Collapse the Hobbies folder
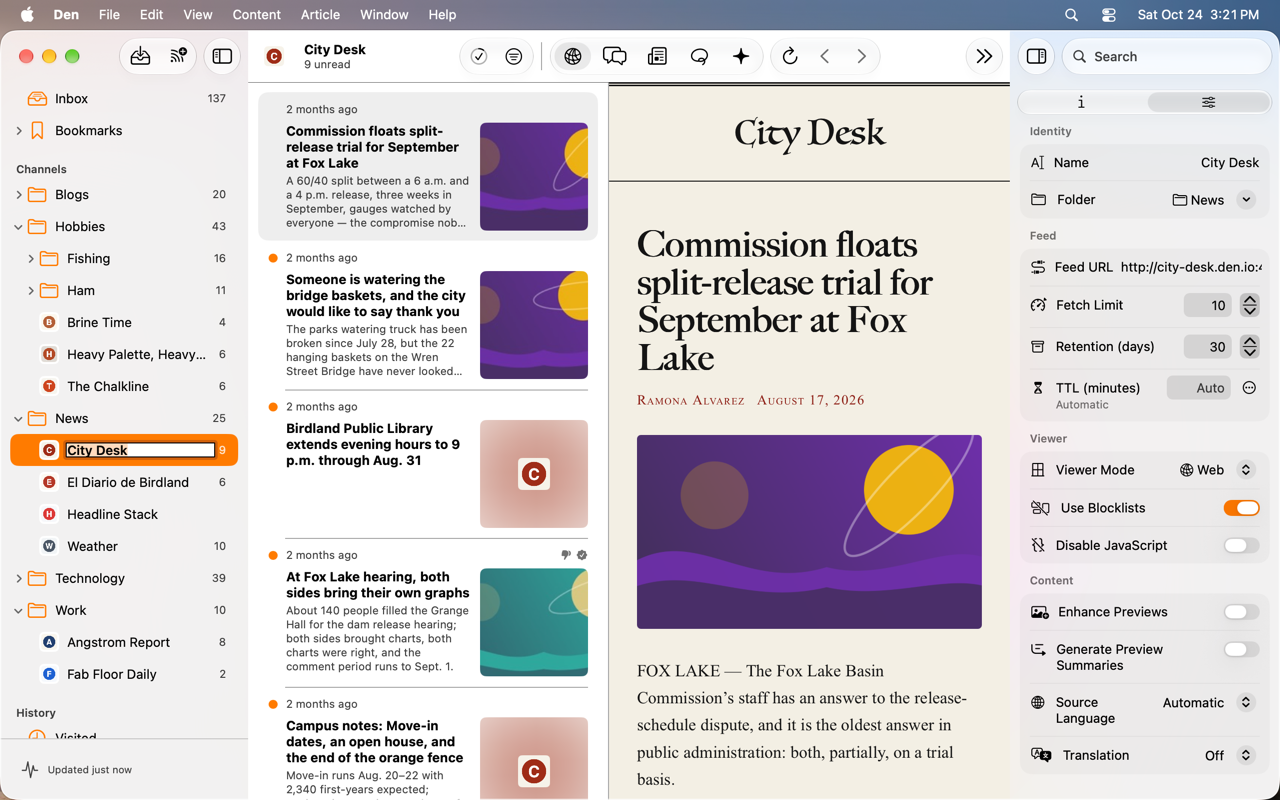The width and height of the screenshot is (1280, 800). click(19, 227)
